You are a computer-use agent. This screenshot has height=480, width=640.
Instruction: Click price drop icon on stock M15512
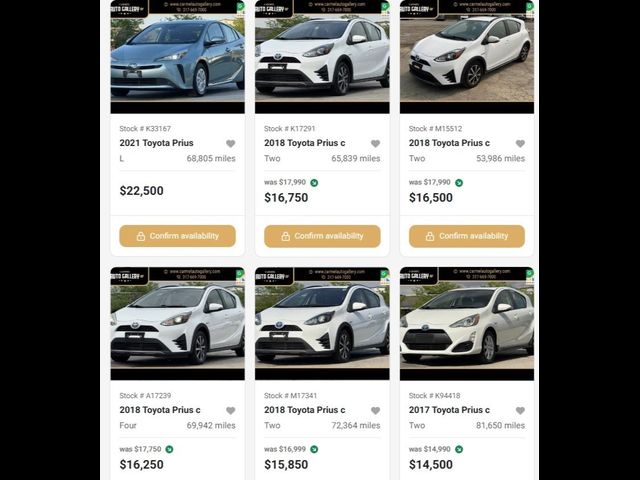459,183
